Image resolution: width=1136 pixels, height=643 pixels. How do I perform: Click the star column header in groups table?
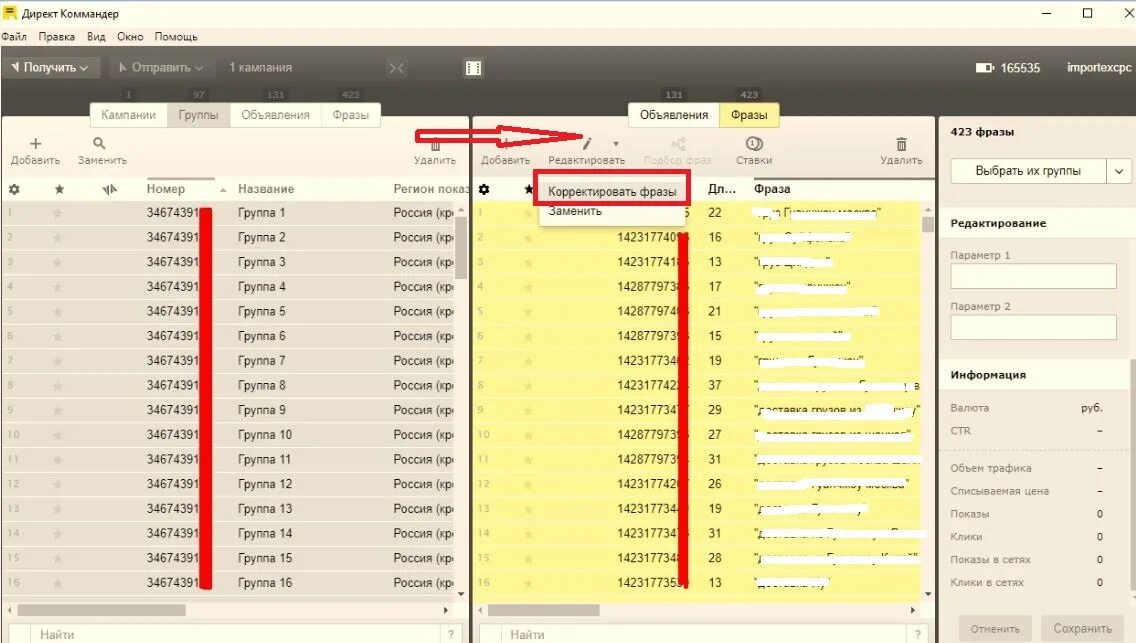click(59, 189)
